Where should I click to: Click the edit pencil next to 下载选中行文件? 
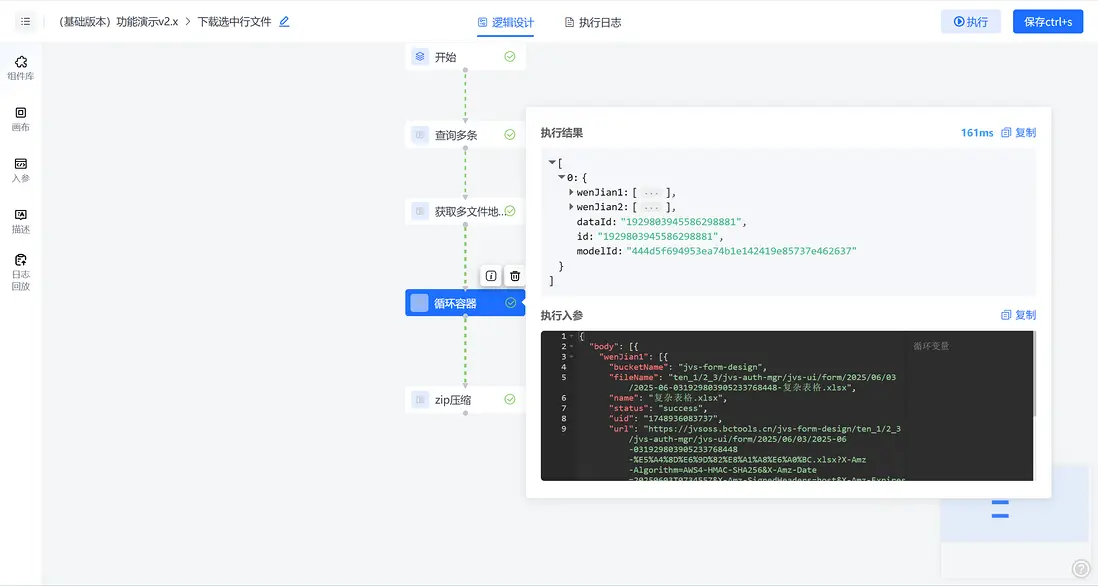(284, 22)
